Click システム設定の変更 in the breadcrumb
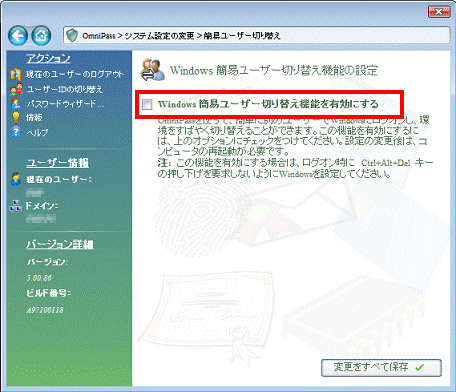Screen dimensions: 456x392 point(159,36)
